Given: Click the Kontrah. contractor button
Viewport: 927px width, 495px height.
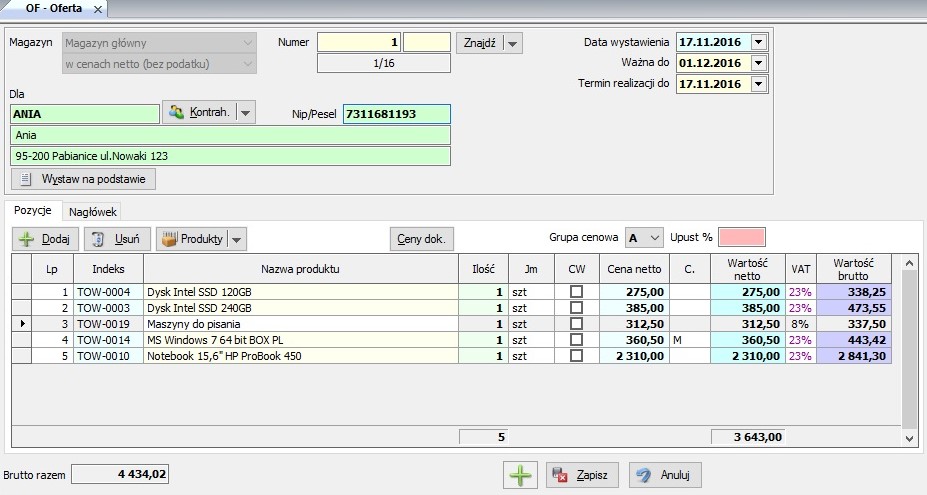Looking at the screenshot, I should [x=198, y=112].
